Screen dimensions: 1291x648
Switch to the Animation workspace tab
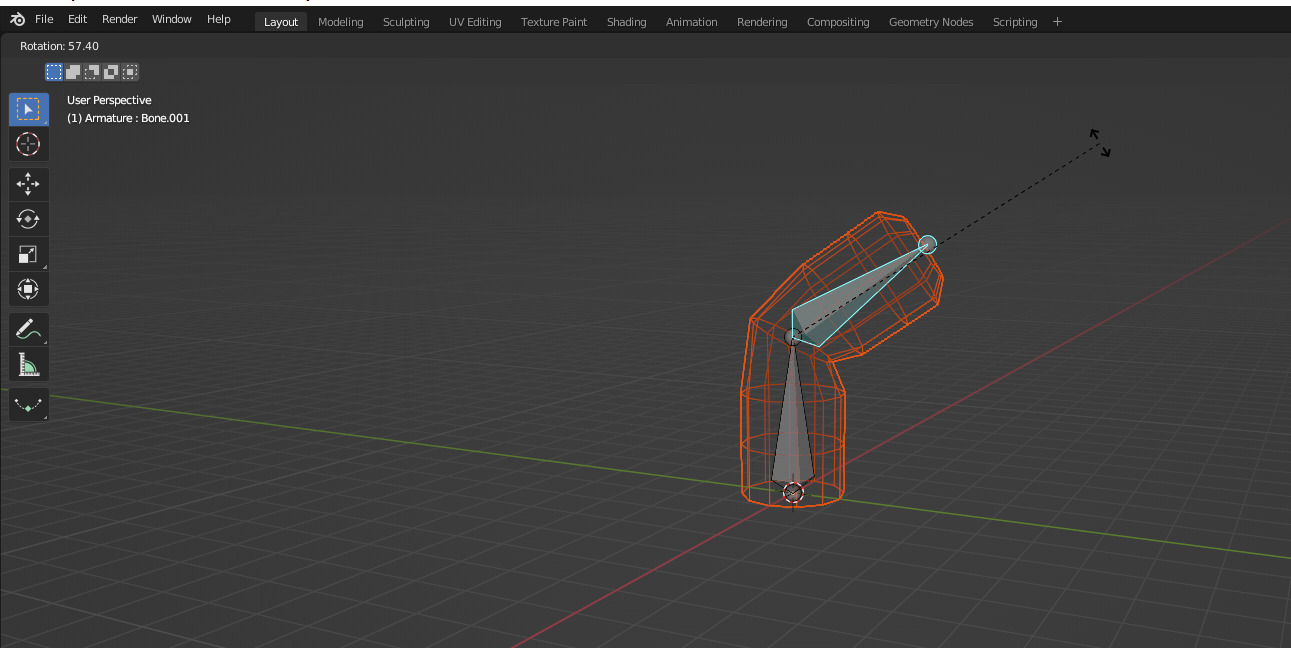tap(691, 21)
